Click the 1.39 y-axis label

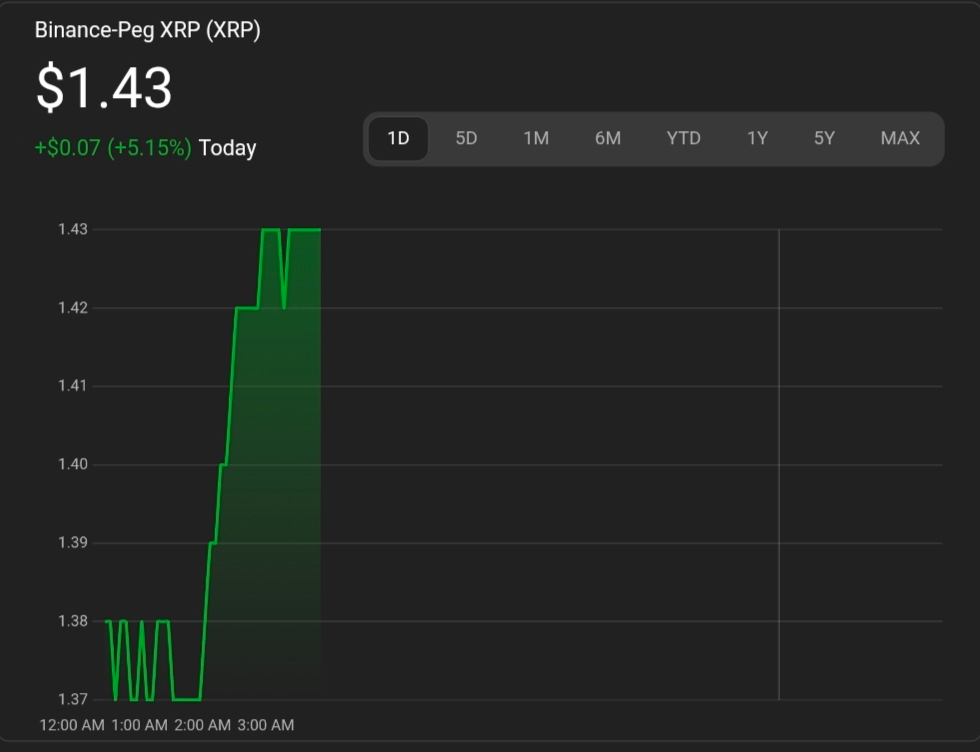[x=72, y=543]
